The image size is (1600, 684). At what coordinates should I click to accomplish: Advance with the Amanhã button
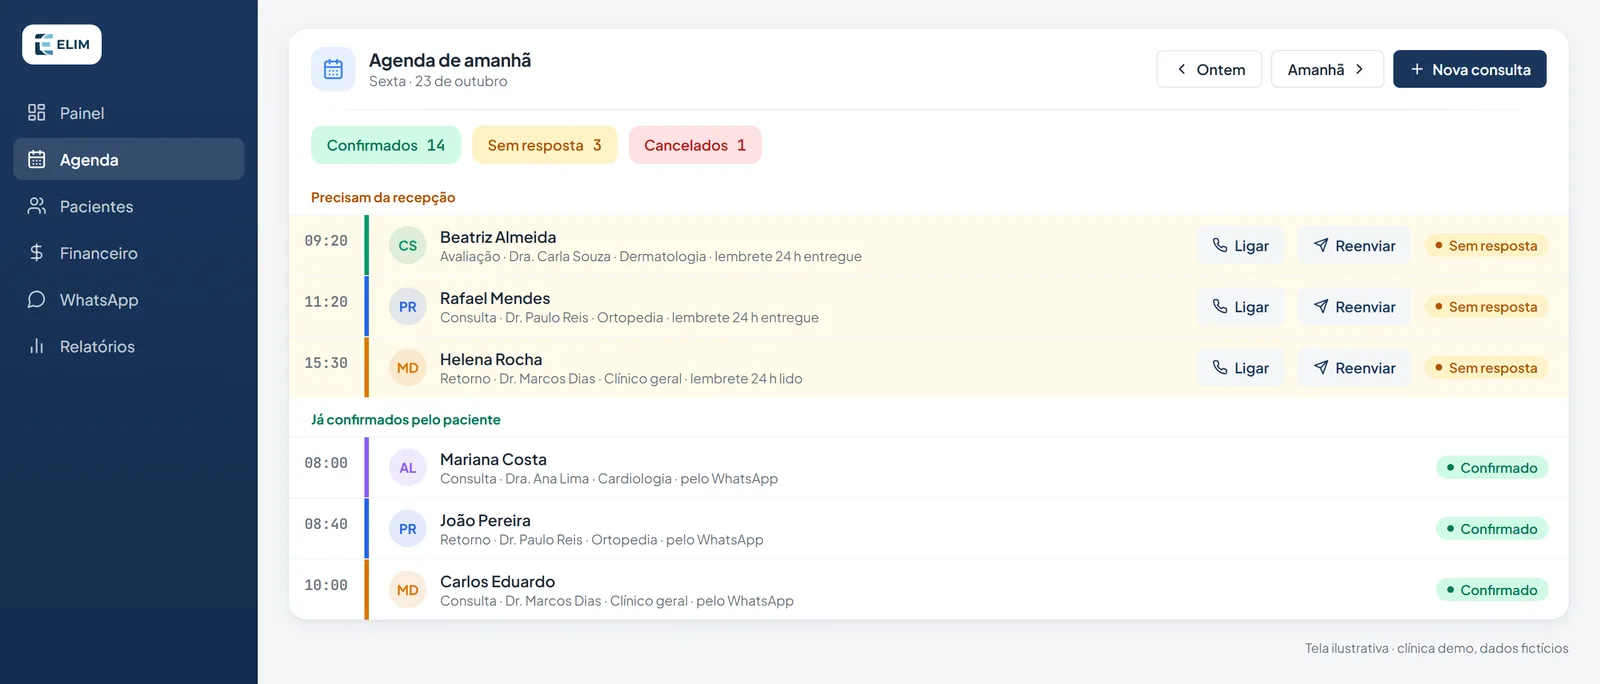(x=1327, y=69)
